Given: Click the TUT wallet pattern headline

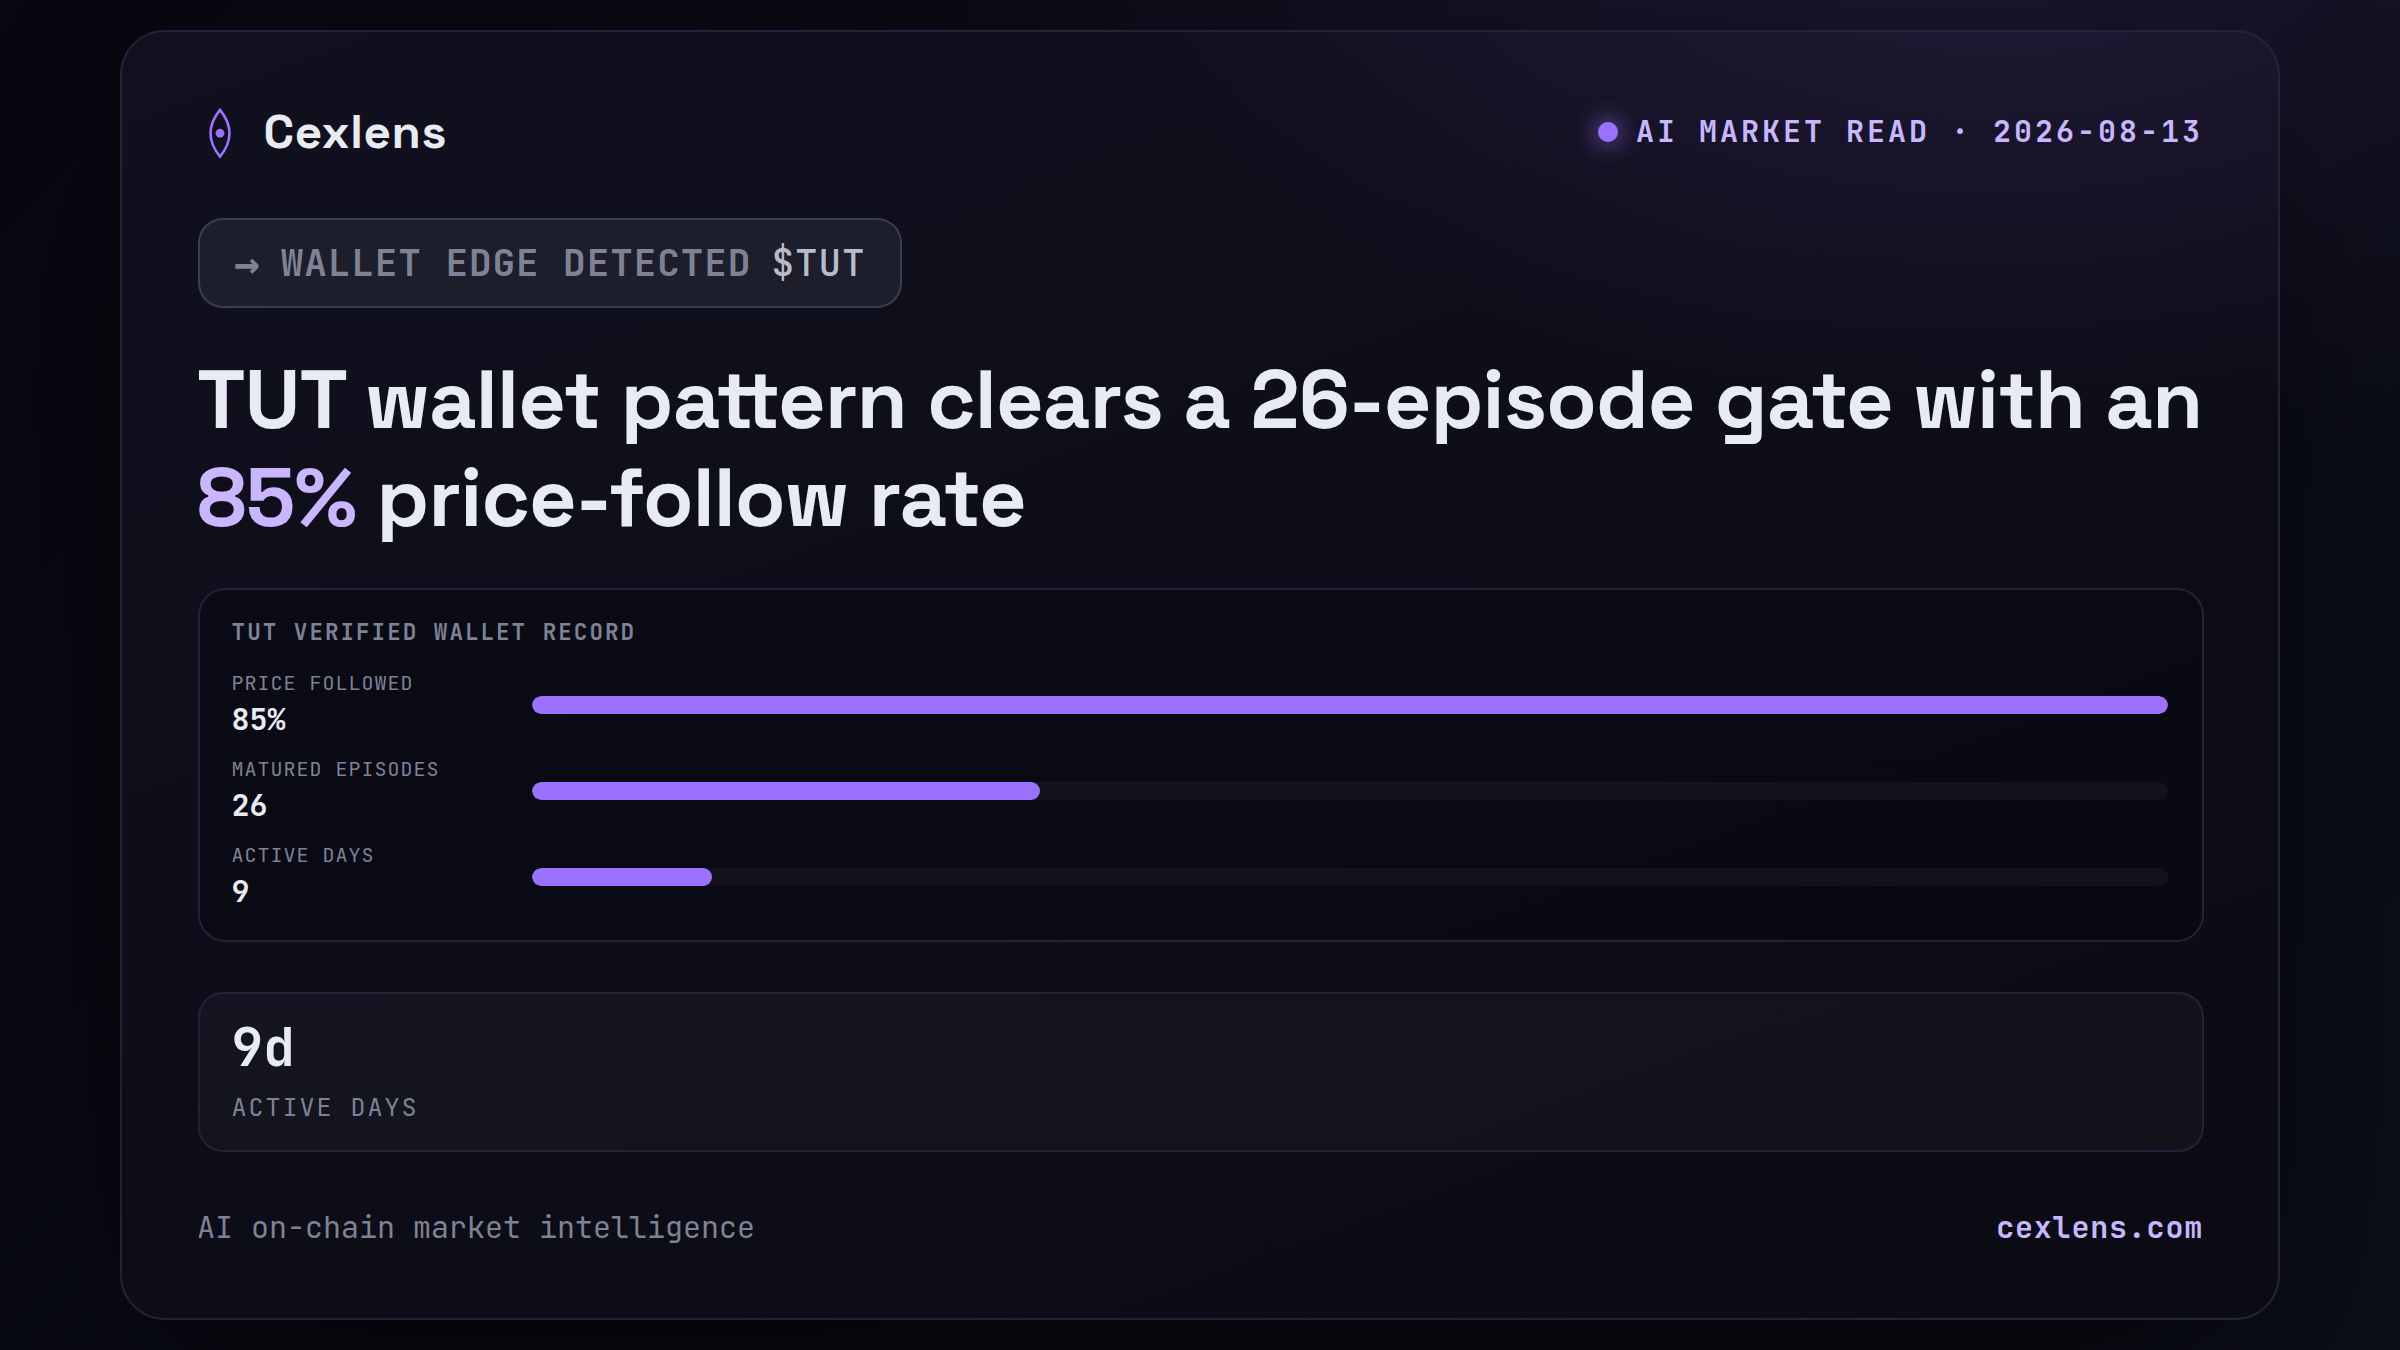Looking at the screenshot, I should pyautogui.click(x=1200, y=449).
